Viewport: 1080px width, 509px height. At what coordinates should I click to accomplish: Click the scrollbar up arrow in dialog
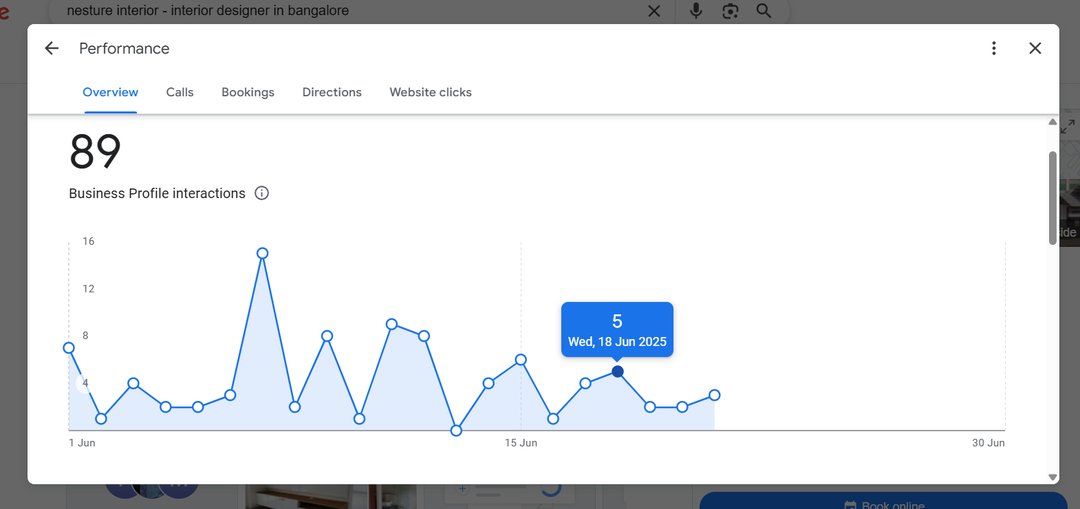tap(1052, 122)
